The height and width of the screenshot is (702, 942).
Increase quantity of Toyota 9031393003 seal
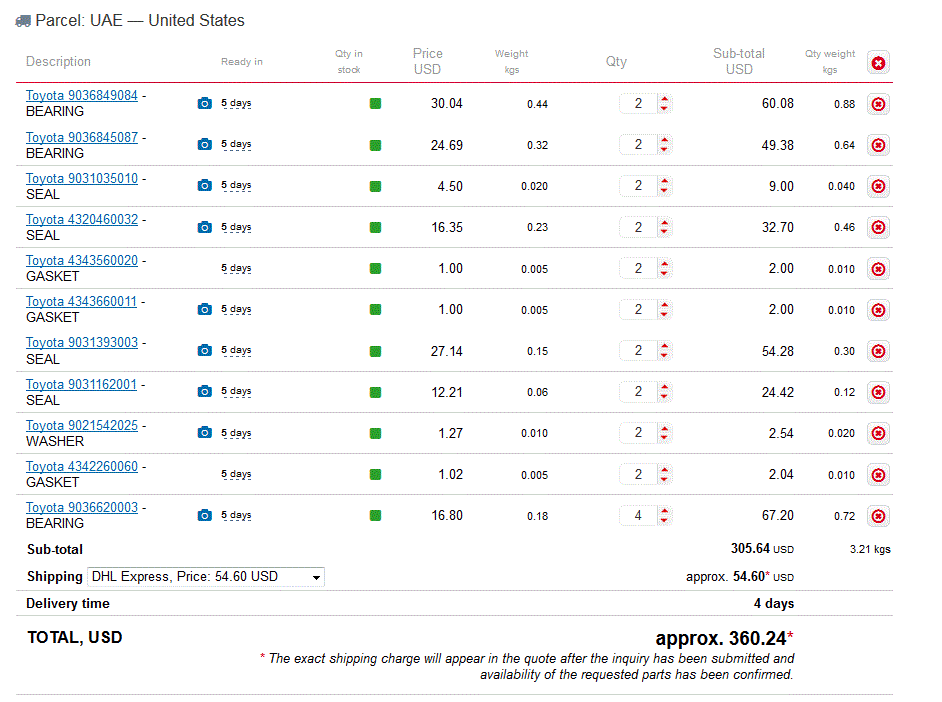point(664,346)
